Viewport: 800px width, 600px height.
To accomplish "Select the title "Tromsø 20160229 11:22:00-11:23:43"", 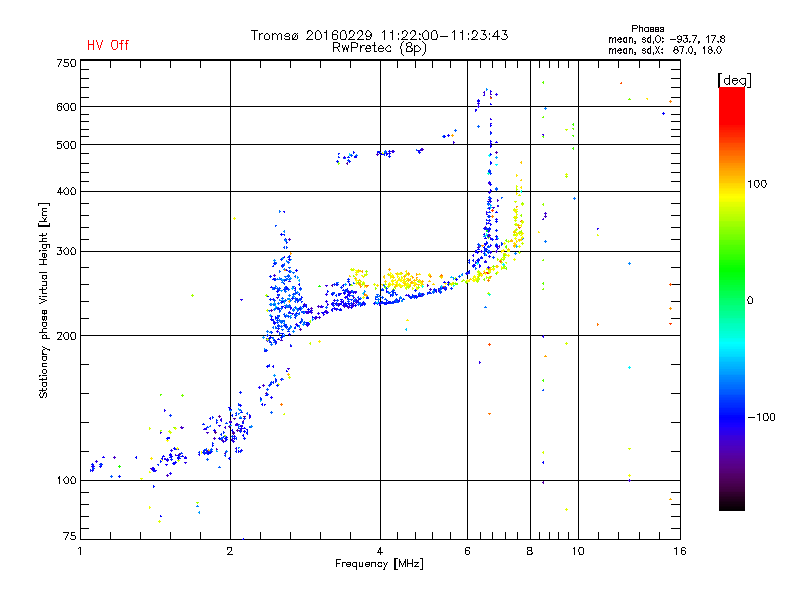I will tap(379, 35).
